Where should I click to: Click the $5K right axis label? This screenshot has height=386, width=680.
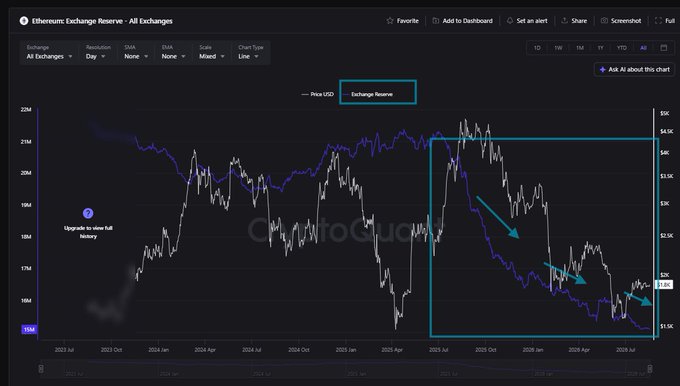[x=664, y=114]
